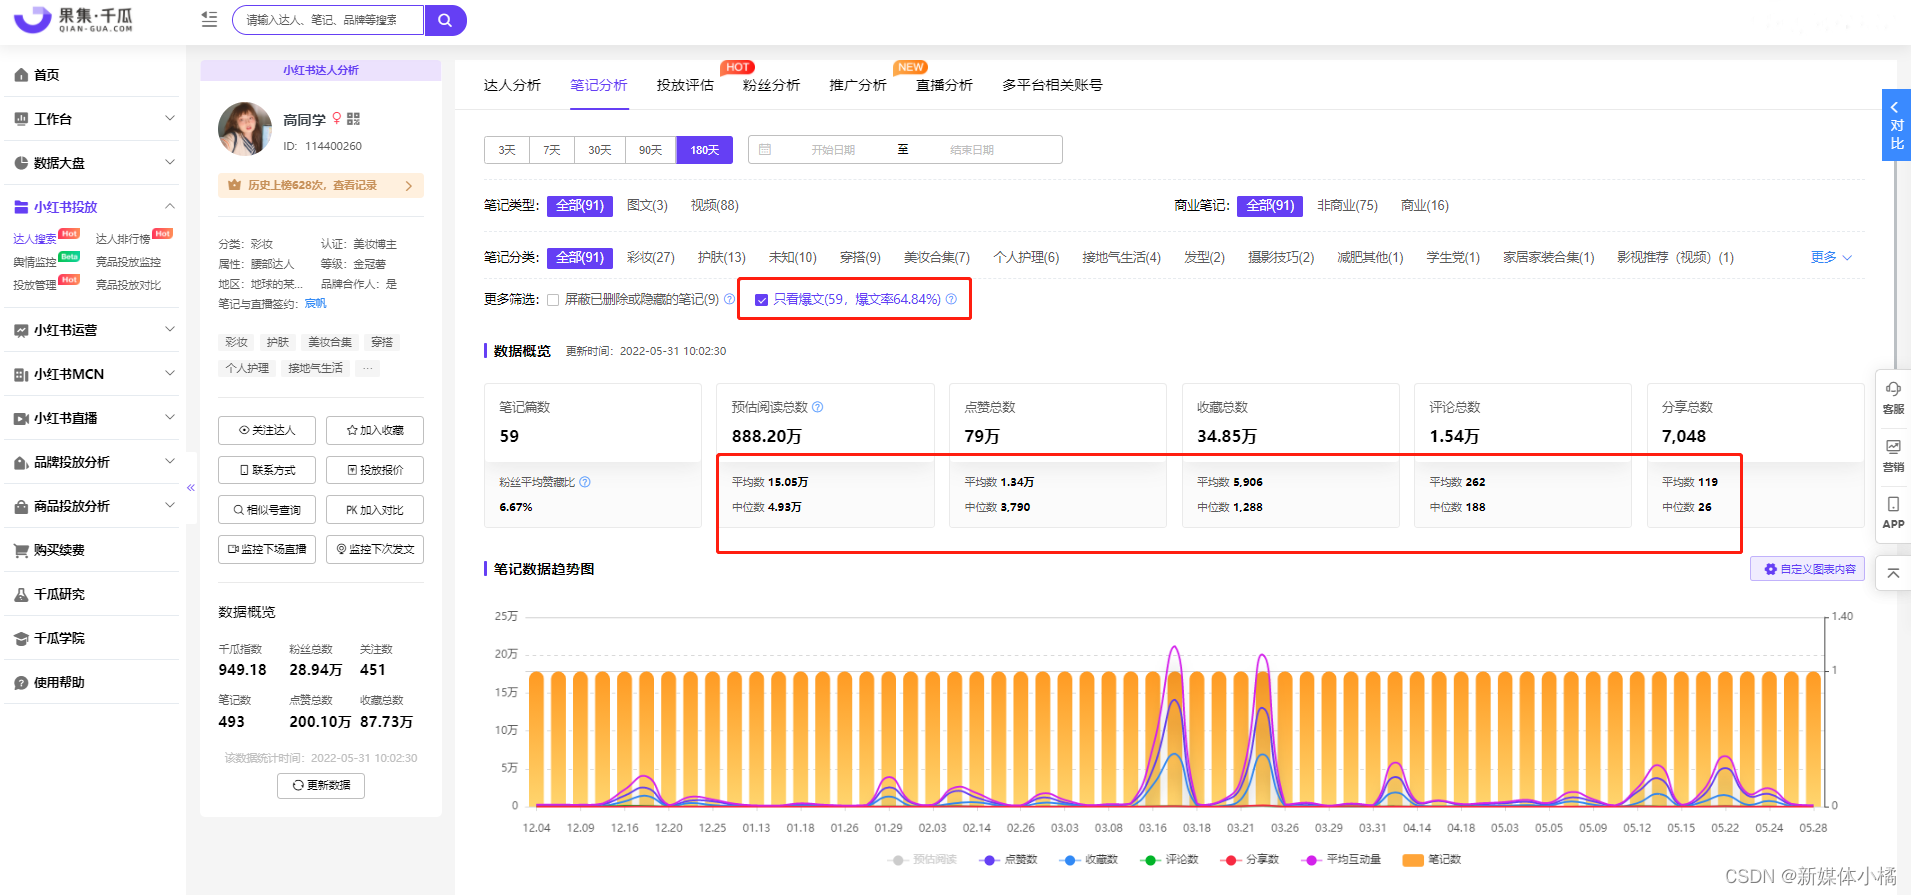Open the 客服 headset icon
The width and height of the screenshot is (1911, 895).
[1893, 397]
